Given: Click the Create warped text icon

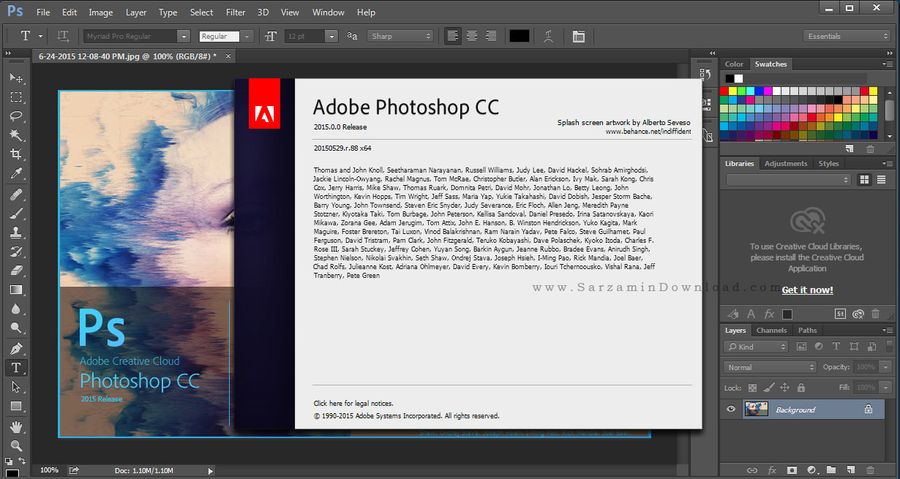Looking at the screenshot, I should [549, 36].
